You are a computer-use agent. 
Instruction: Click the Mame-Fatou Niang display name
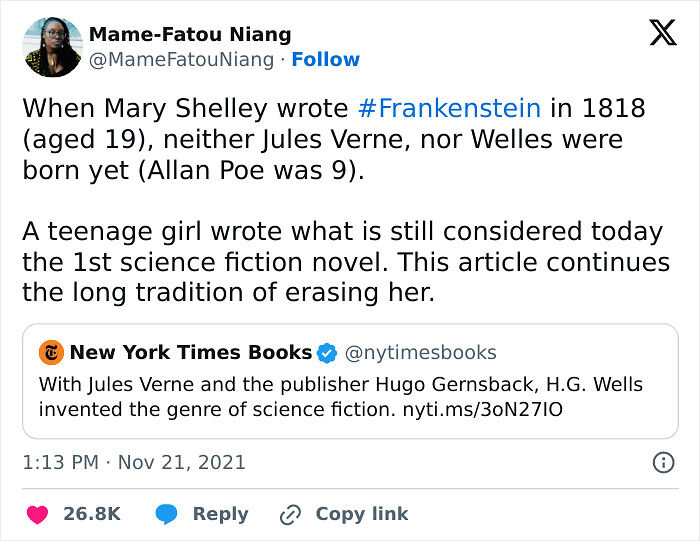190,34
